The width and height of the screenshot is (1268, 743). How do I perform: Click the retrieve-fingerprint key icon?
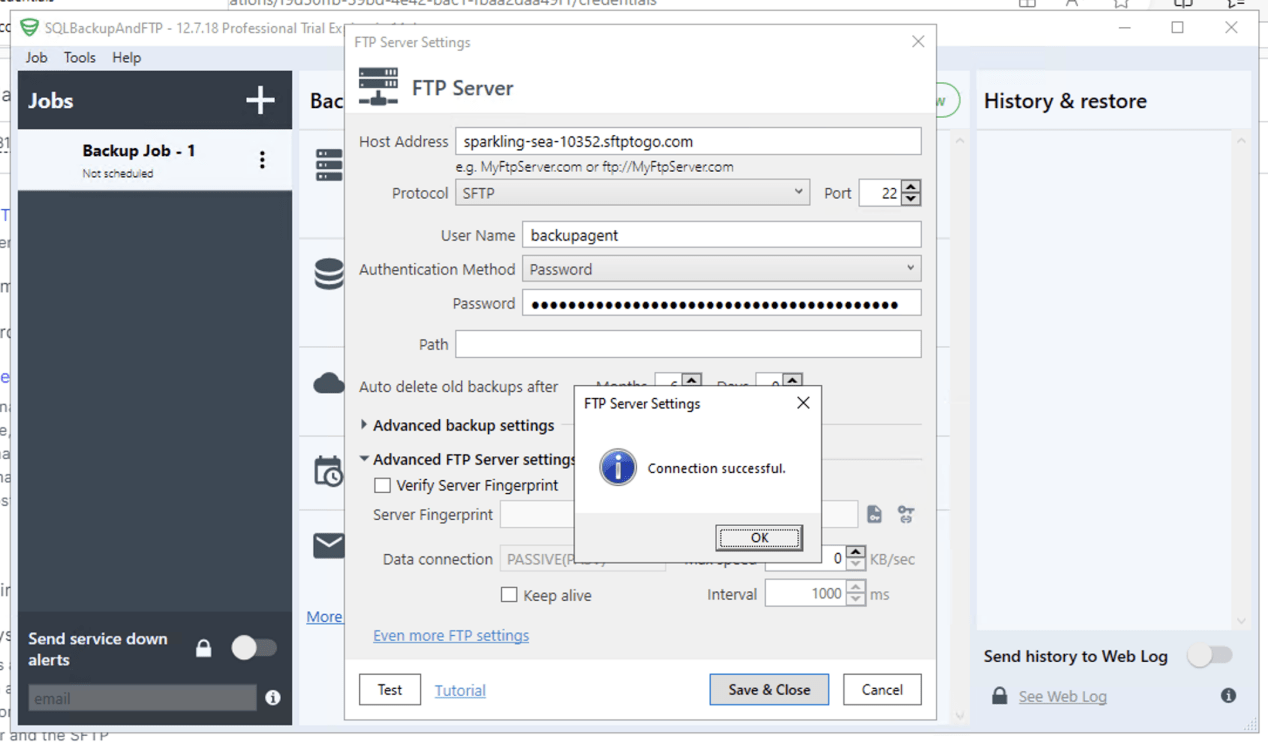(906, 513)
